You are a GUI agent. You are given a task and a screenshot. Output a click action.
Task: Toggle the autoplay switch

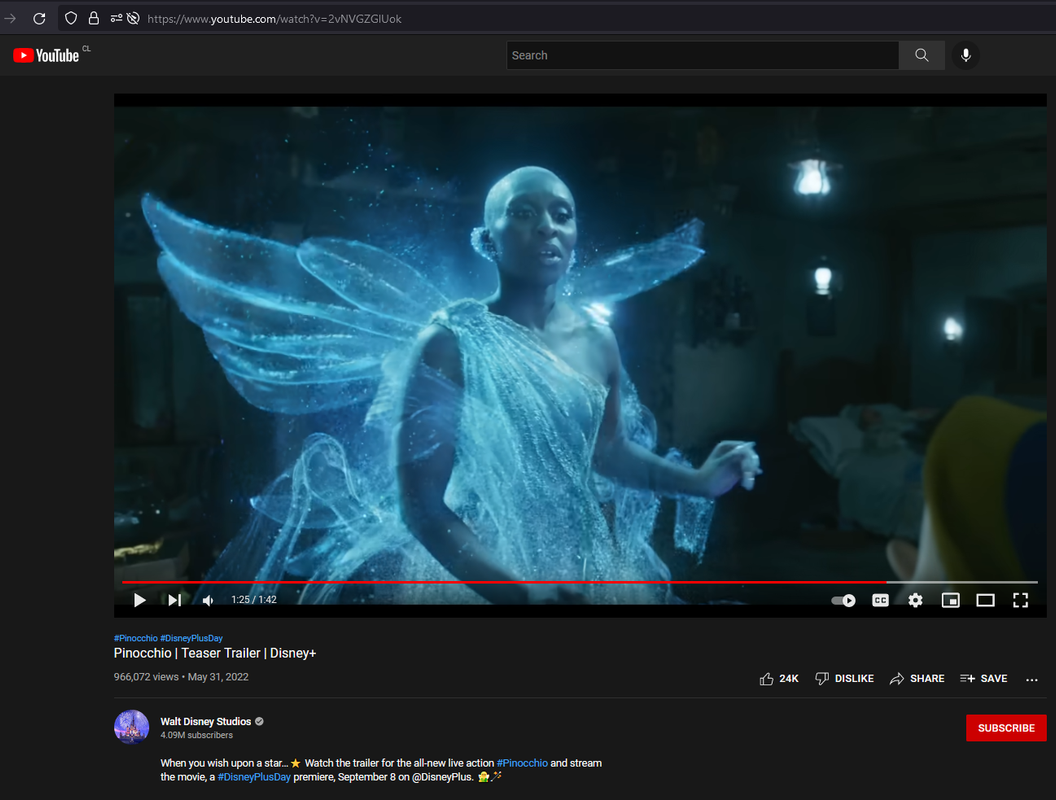(x=843, y=600)
